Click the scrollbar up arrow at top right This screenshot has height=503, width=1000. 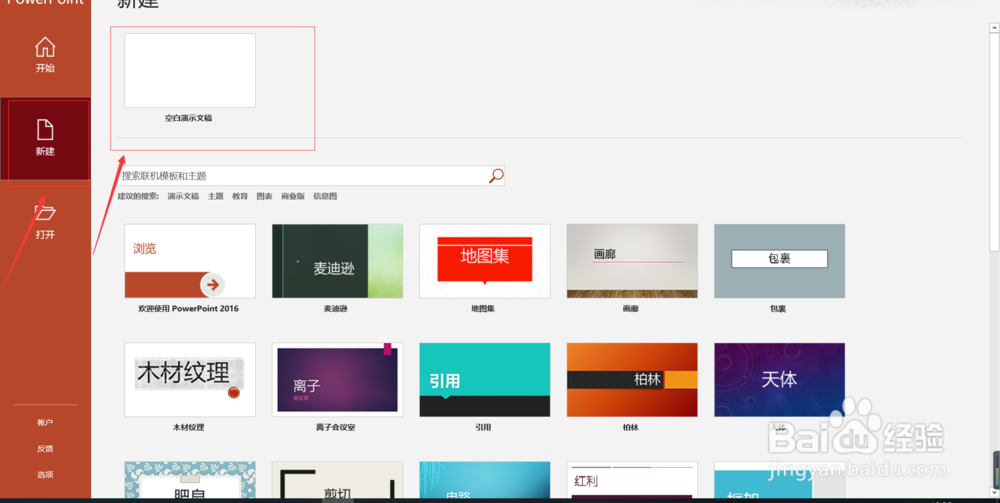994,27
